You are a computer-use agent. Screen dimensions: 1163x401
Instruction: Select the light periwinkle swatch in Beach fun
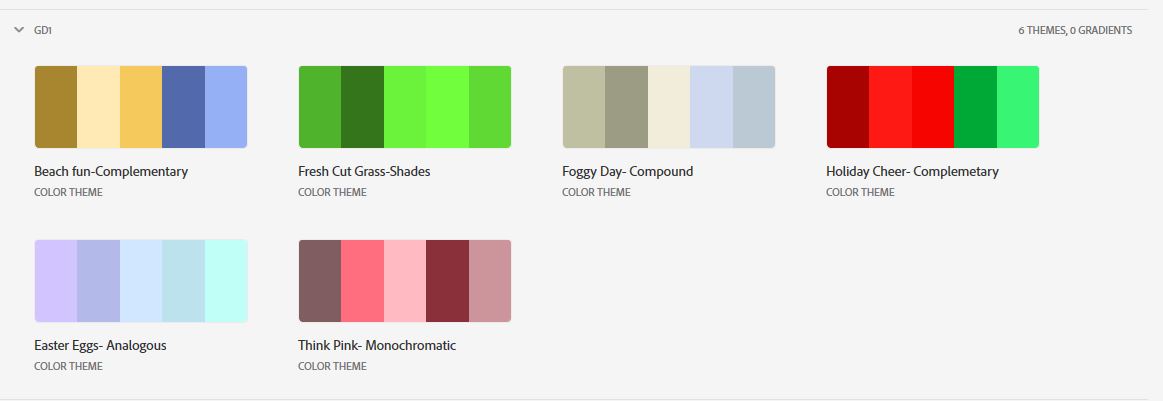click(226, 107)
